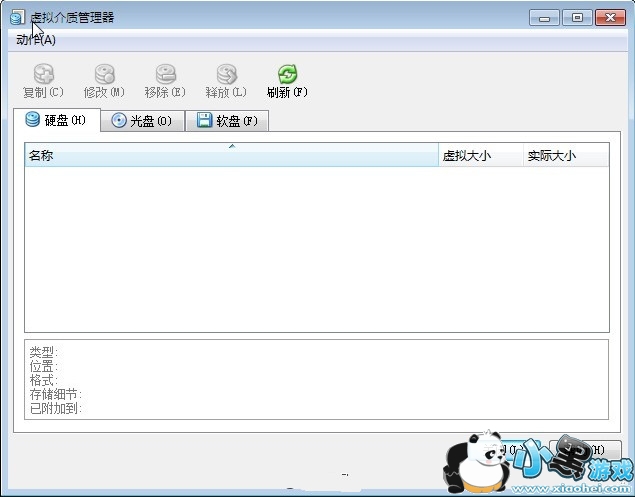Image resolution: width=635 pixels, height=497 pixels.
Task: Click the sort arrow above 名称 column
Action: click(x=232, y=146)
